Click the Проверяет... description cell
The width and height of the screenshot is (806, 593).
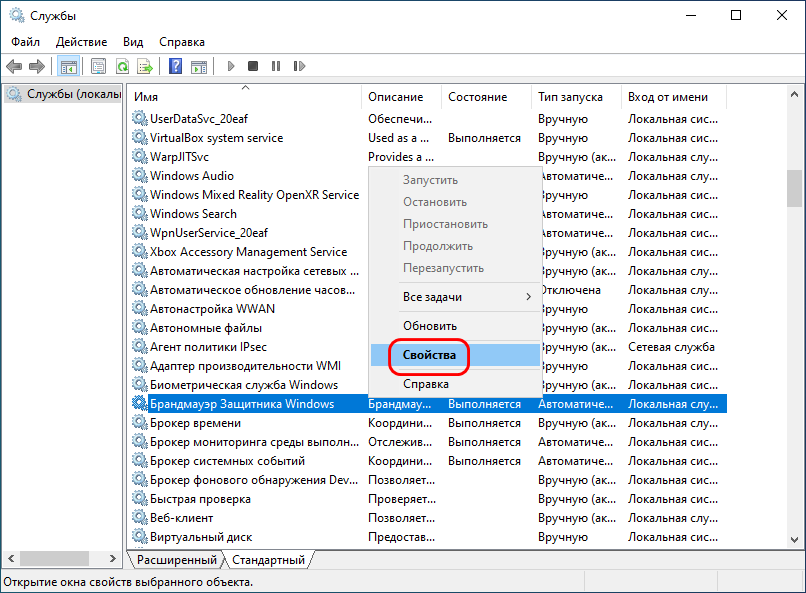tap(402, 499)
